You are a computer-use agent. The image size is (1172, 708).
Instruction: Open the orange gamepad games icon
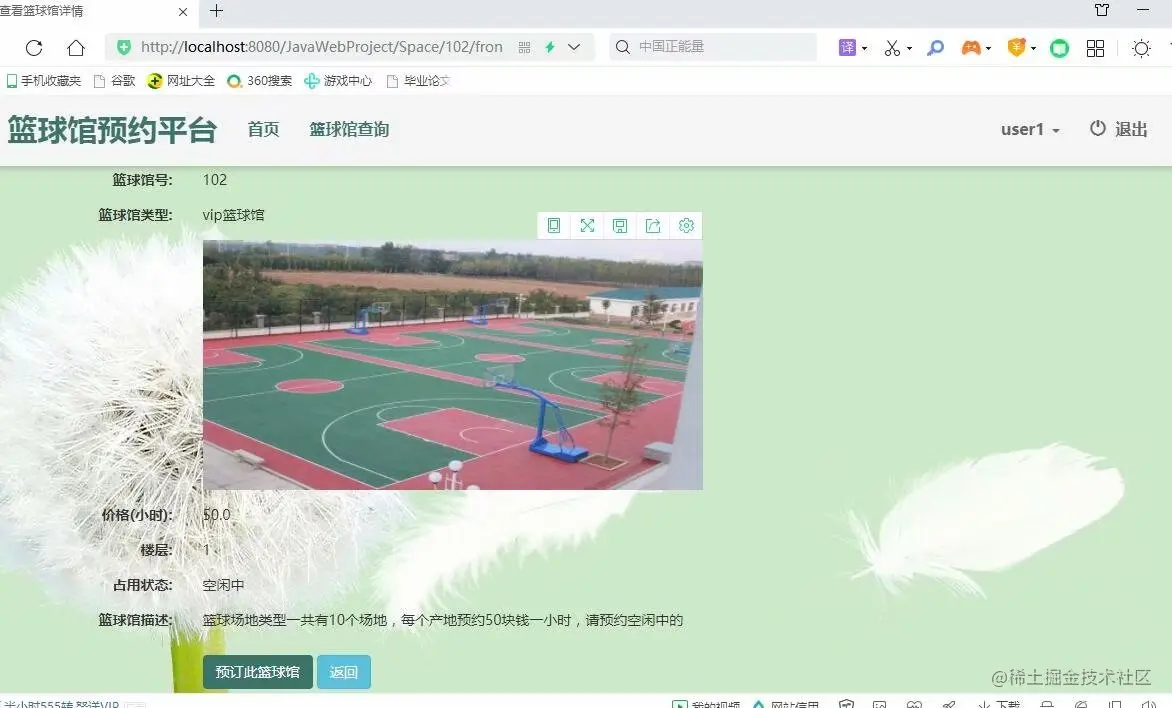[x=971, y=48]
